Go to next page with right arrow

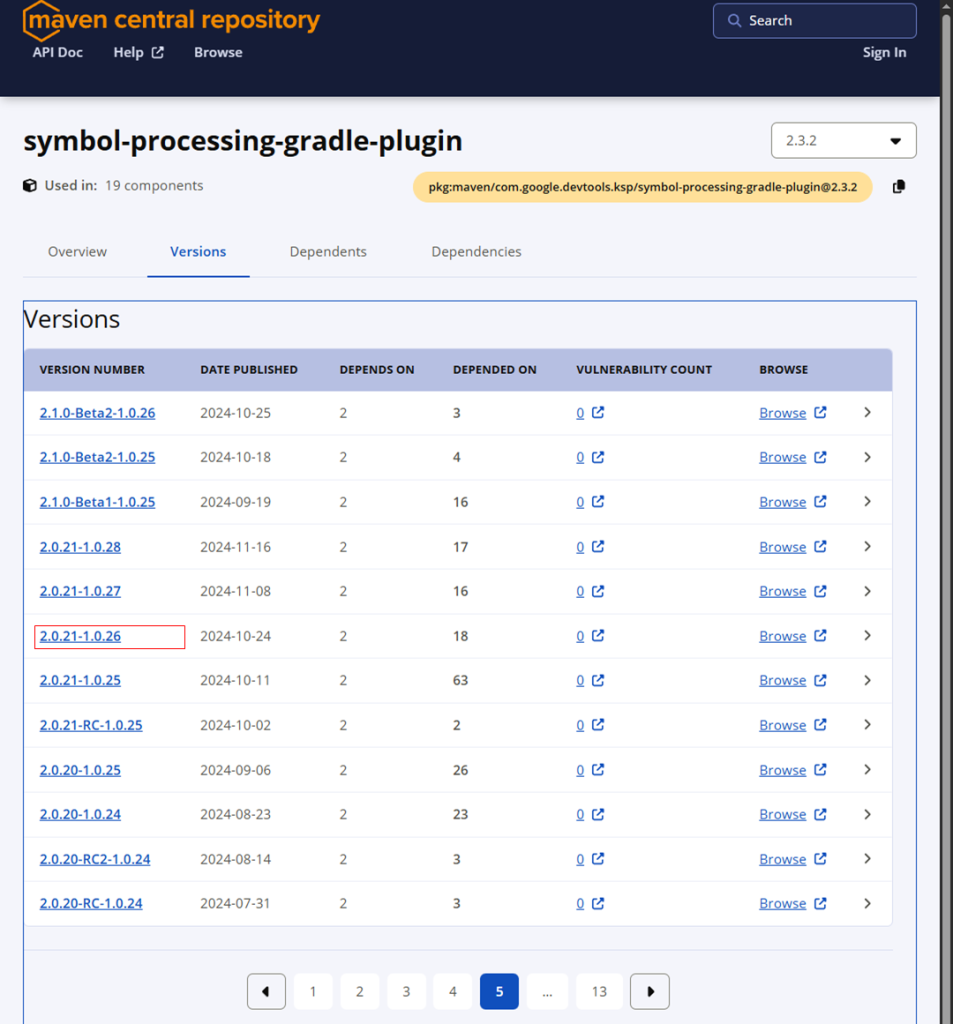[x=651, y=991]
